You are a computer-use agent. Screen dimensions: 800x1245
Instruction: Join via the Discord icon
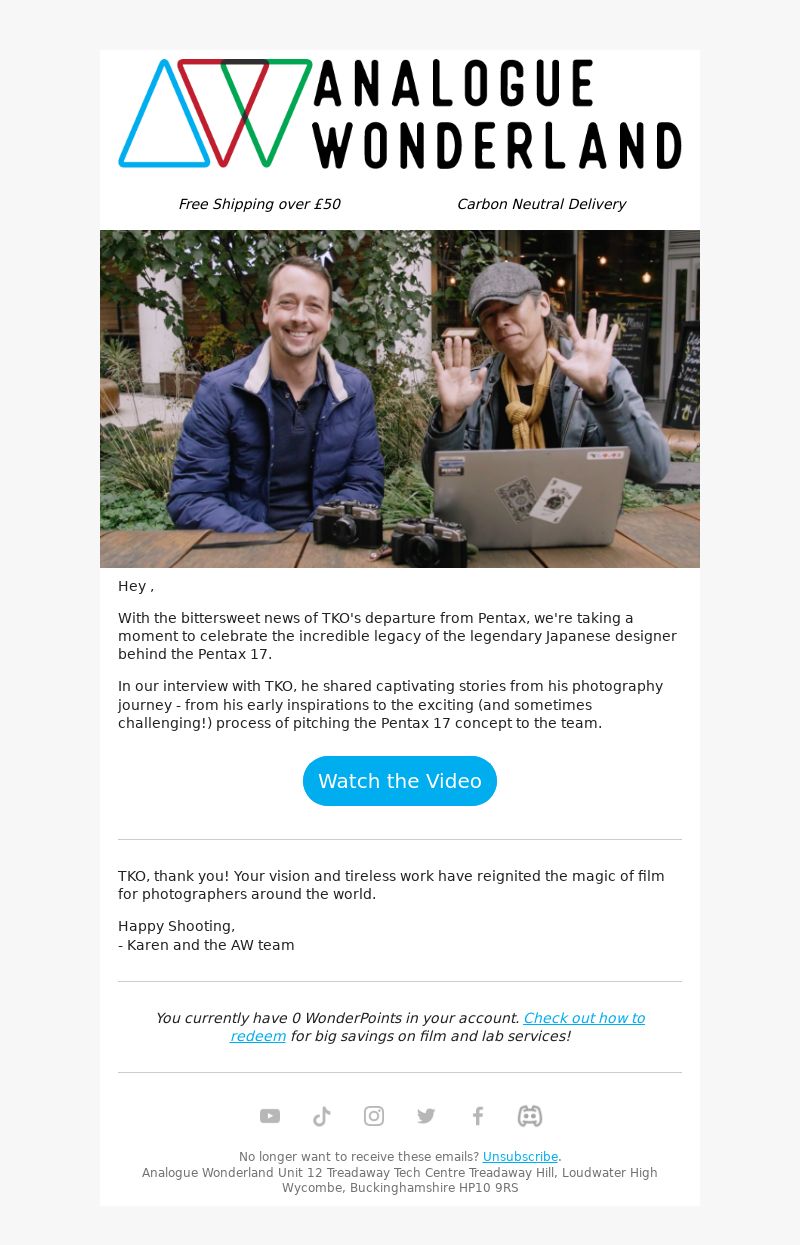pyautogui.click(x=530, y=1116)
